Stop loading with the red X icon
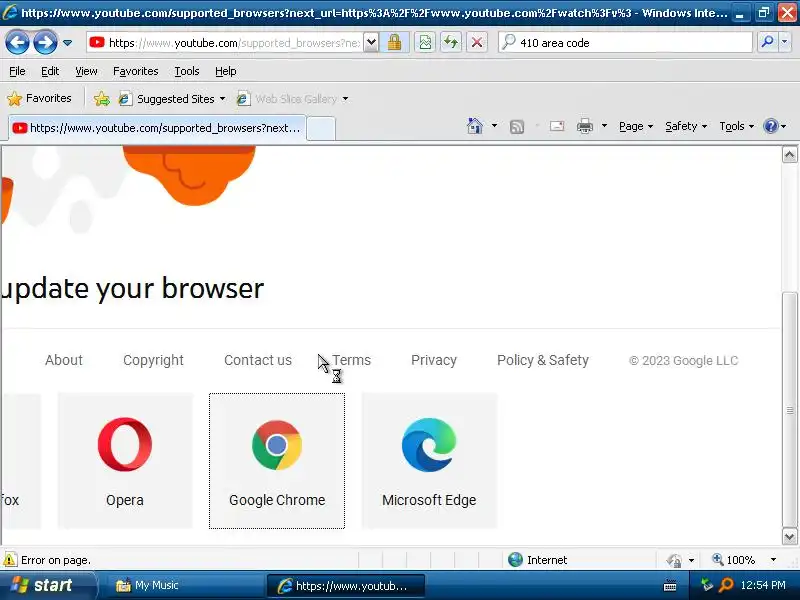Viewport: 800px width, 600px height. [x=477, y=43]
